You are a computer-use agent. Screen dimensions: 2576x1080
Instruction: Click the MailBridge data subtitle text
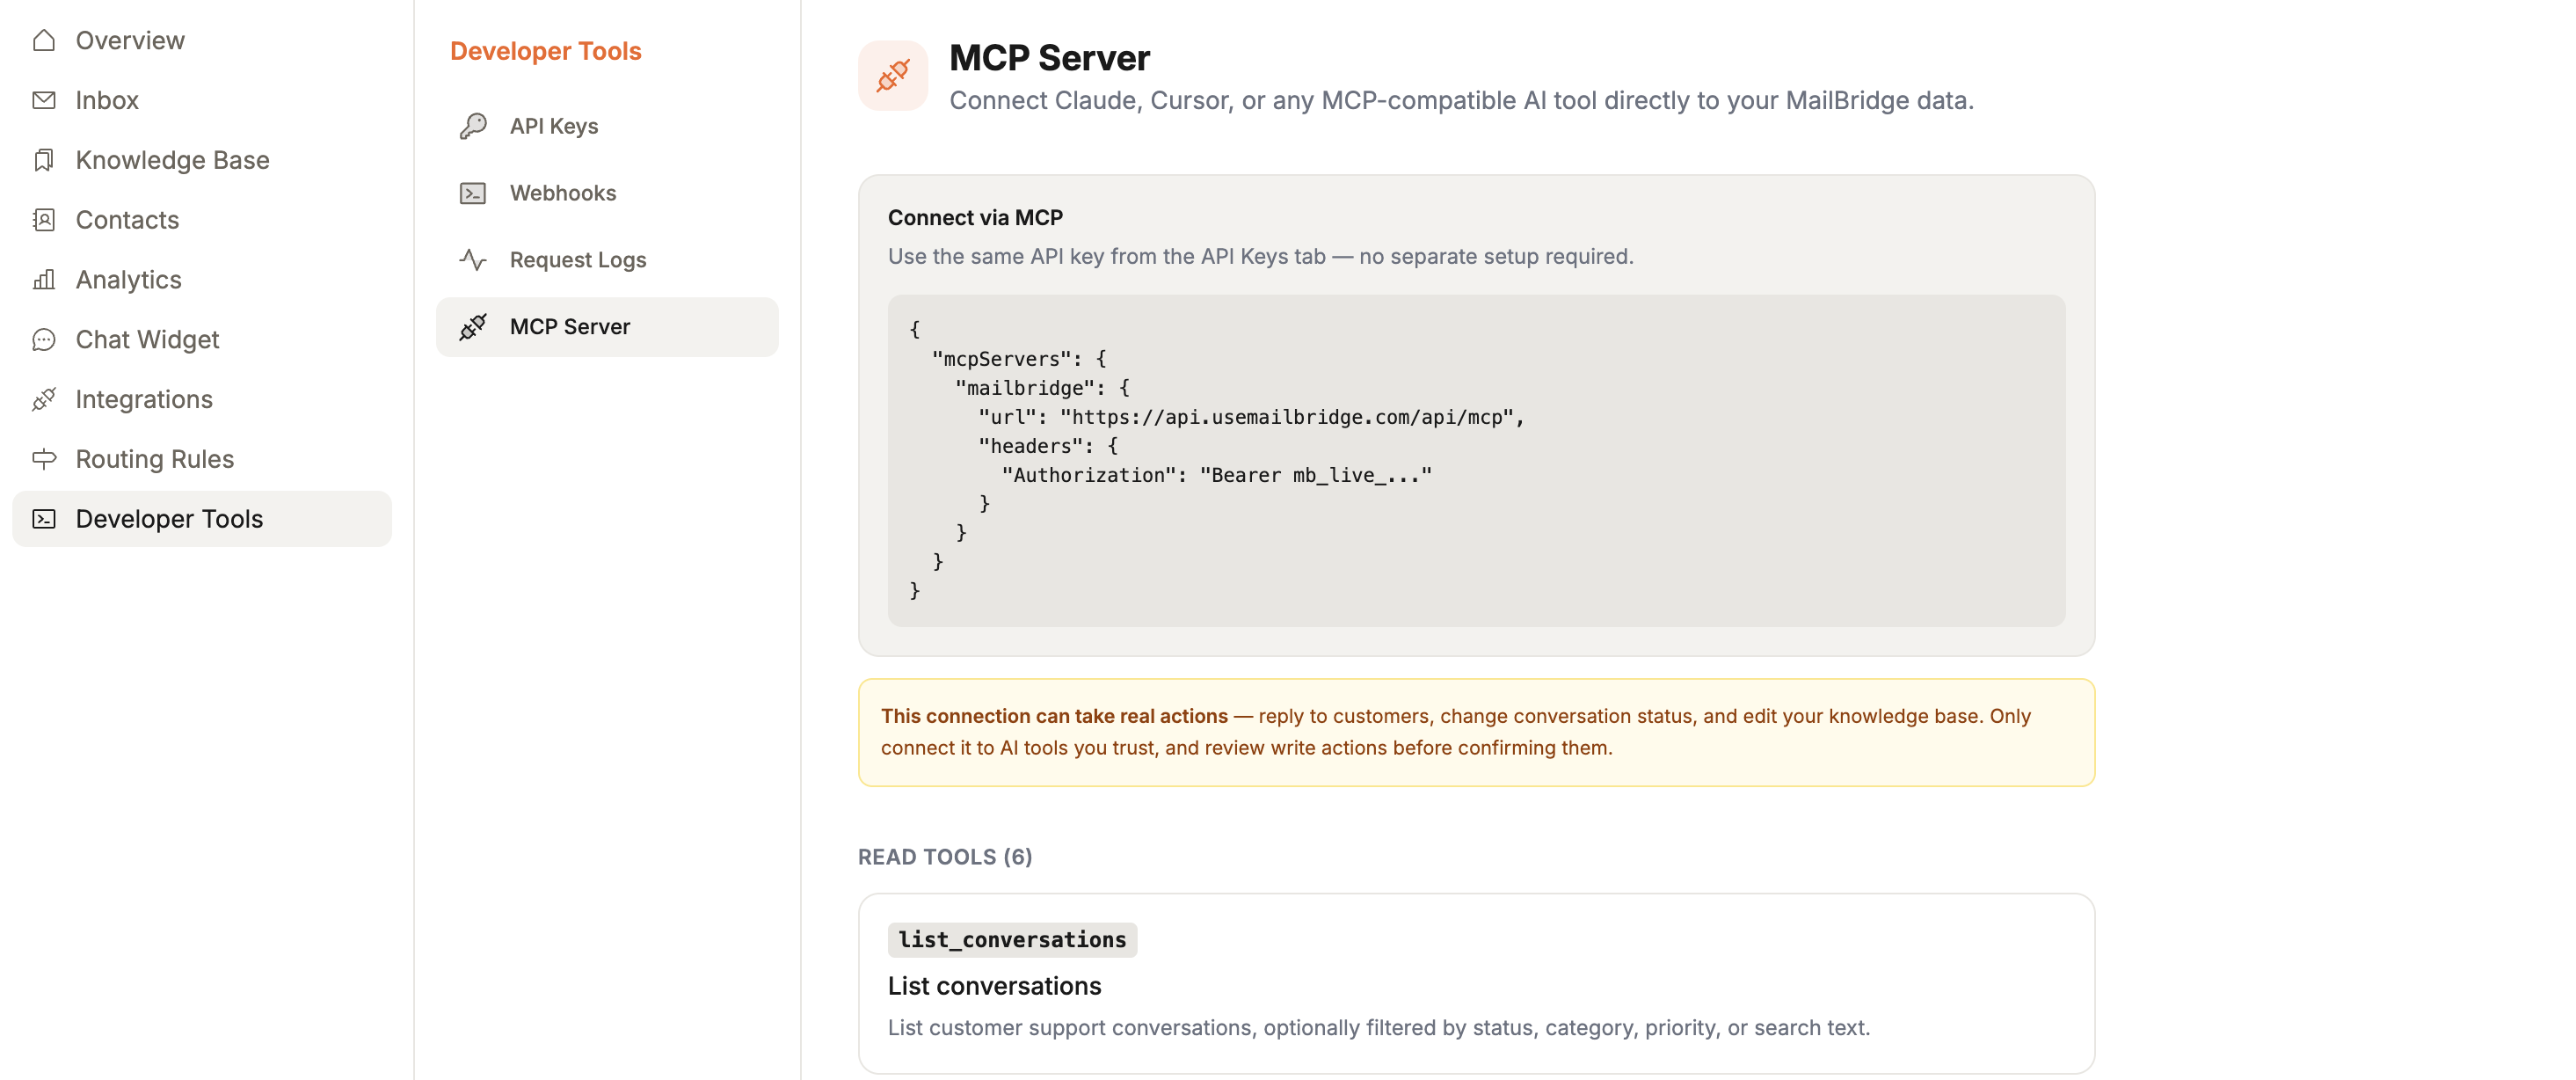[1461, 101]
